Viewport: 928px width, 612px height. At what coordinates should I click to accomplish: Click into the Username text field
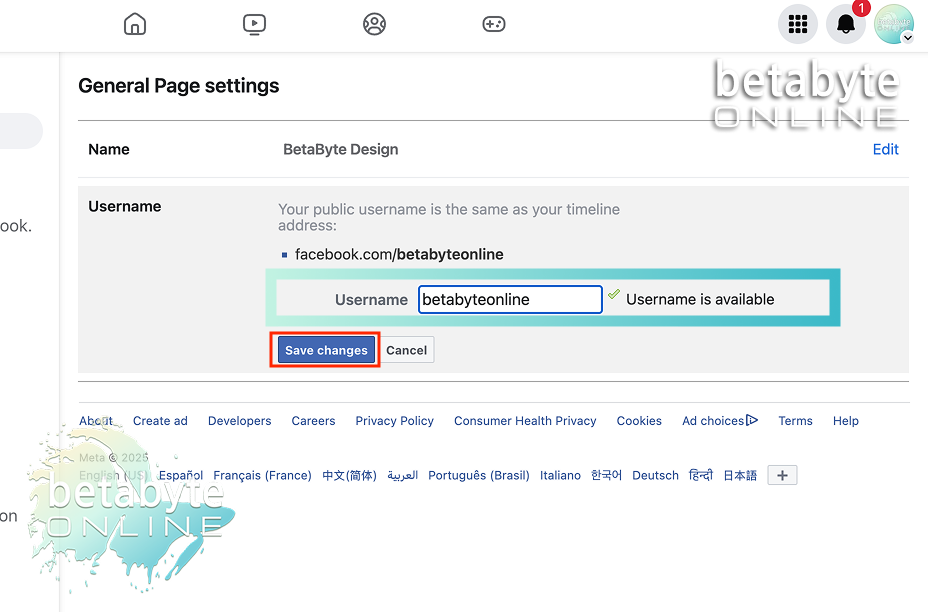tap(510, 299)
